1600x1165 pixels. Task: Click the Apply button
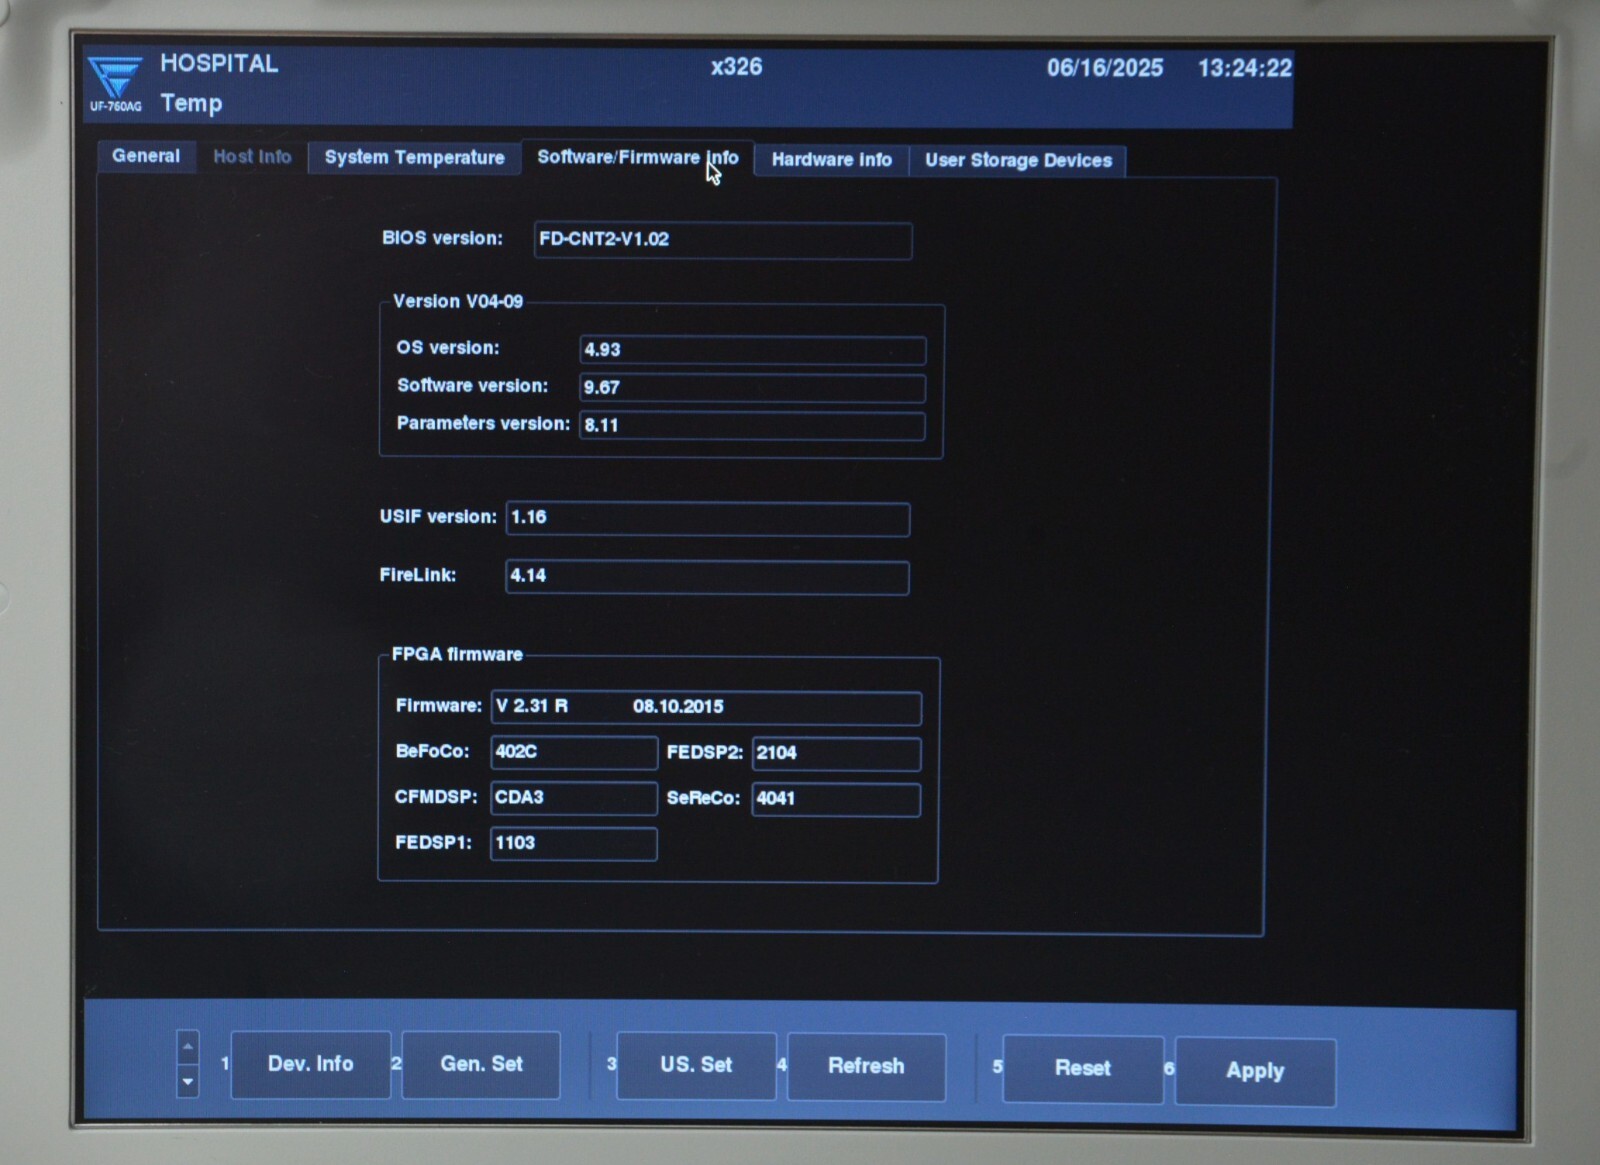1255,1071
